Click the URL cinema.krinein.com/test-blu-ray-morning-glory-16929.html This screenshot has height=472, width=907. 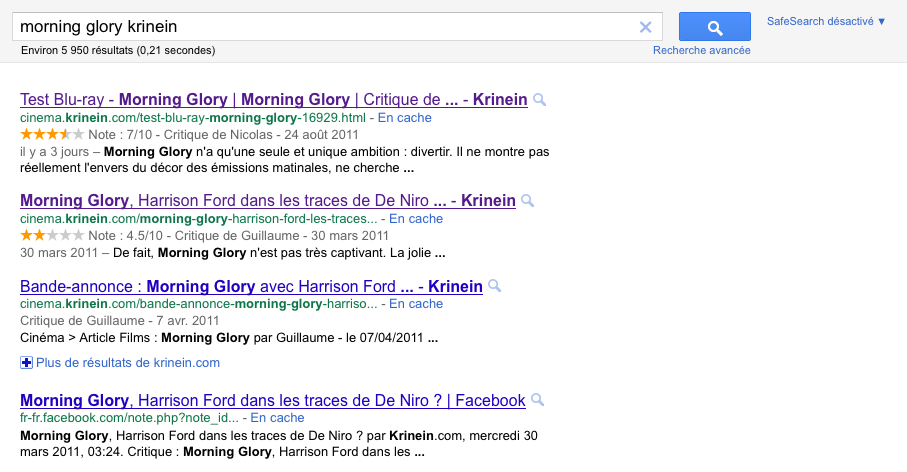point(193,117)
